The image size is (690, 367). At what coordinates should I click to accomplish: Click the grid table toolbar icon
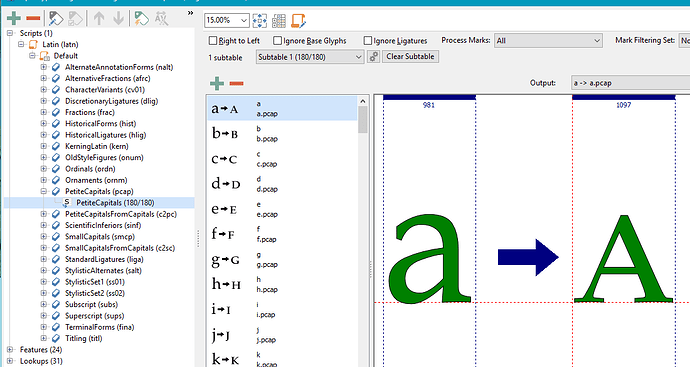(279, 20)
